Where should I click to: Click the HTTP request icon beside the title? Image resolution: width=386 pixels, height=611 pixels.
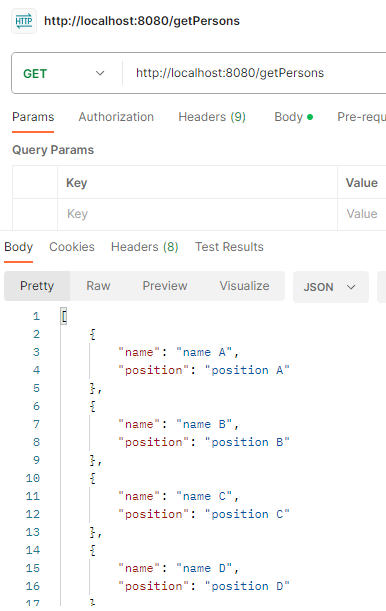pos(24,21)
